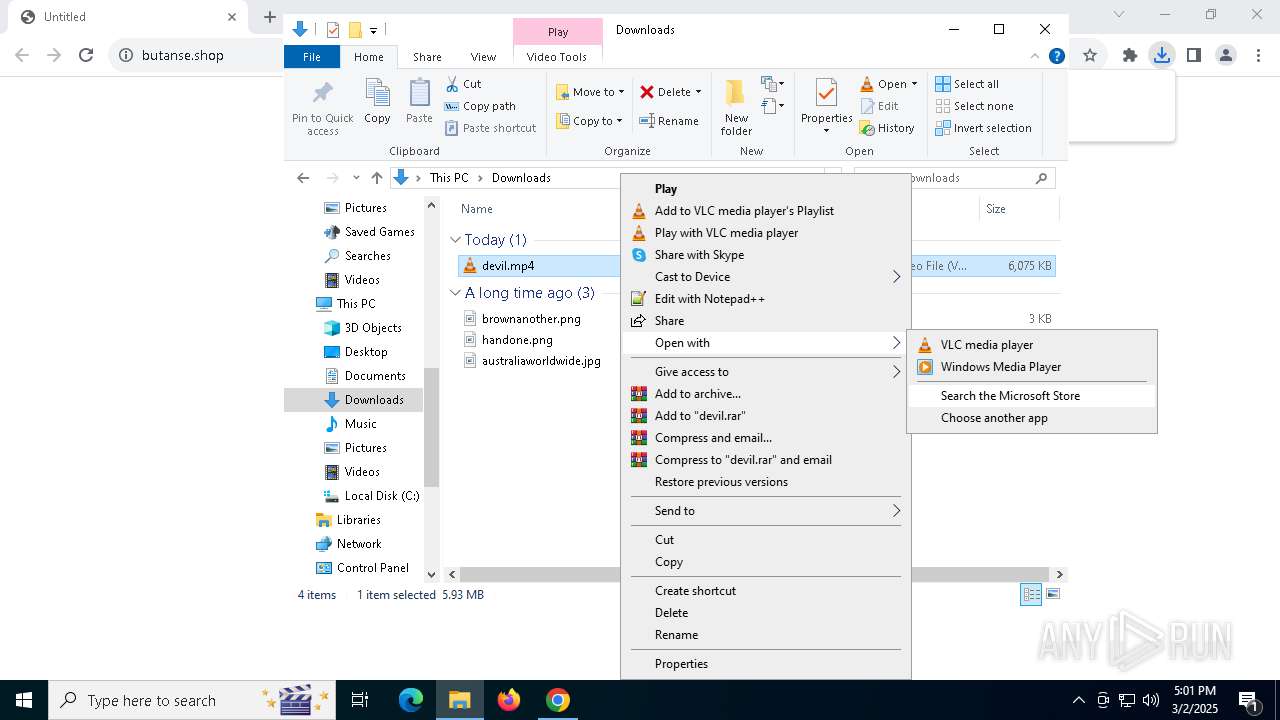Select the australiaworldwide.jpg file
1280x720 pixels.
tap(541, 361)
